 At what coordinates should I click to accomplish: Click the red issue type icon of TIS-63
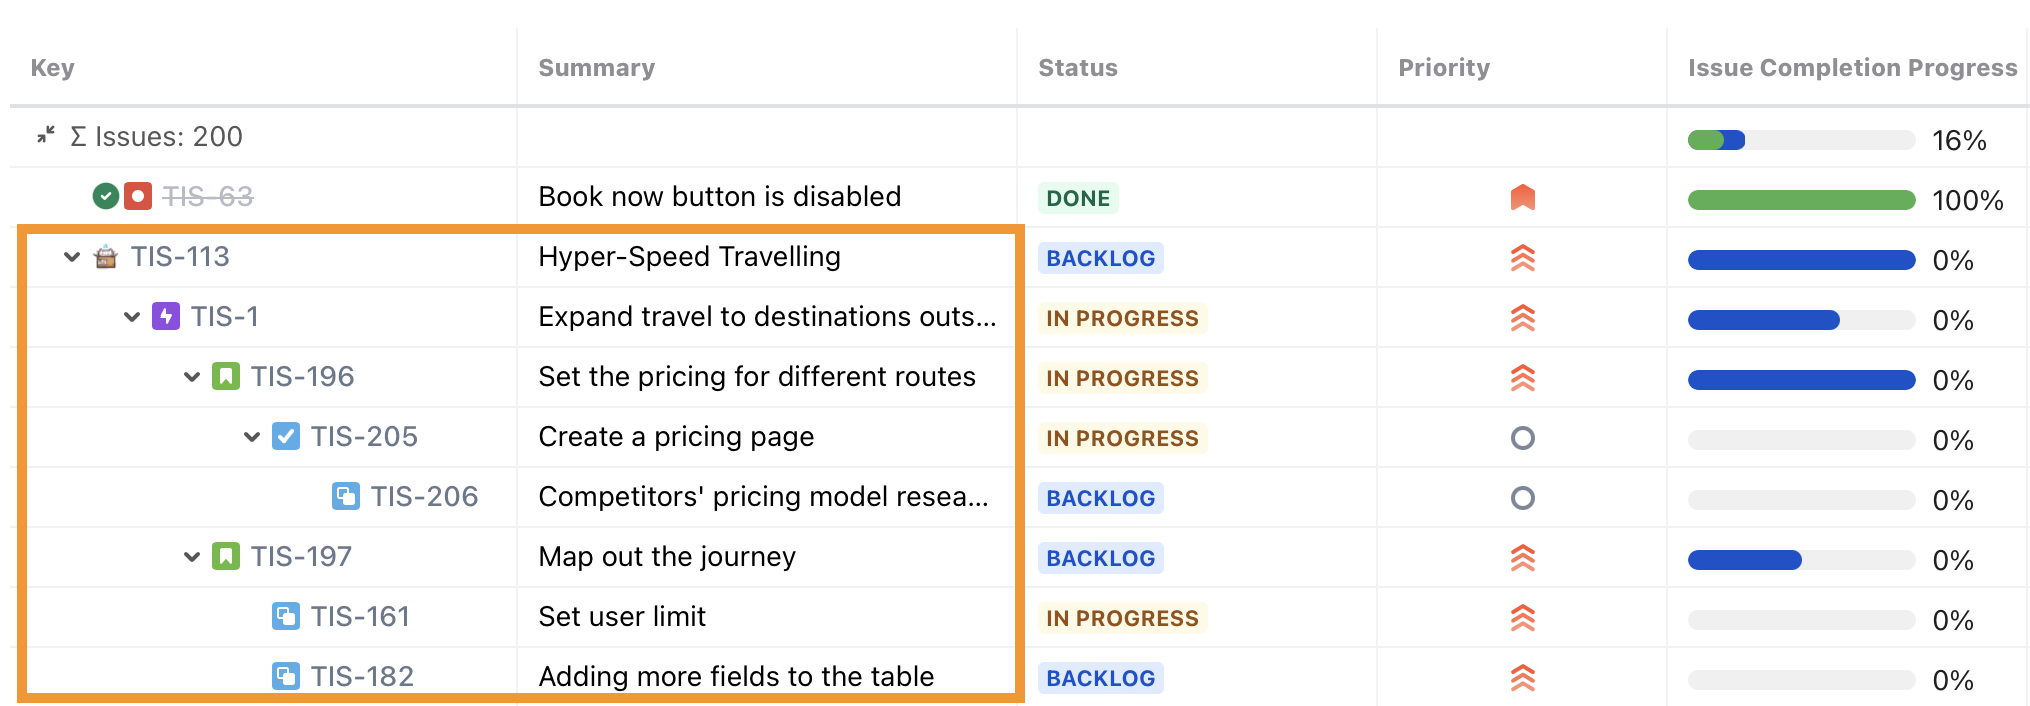(137, 196)
